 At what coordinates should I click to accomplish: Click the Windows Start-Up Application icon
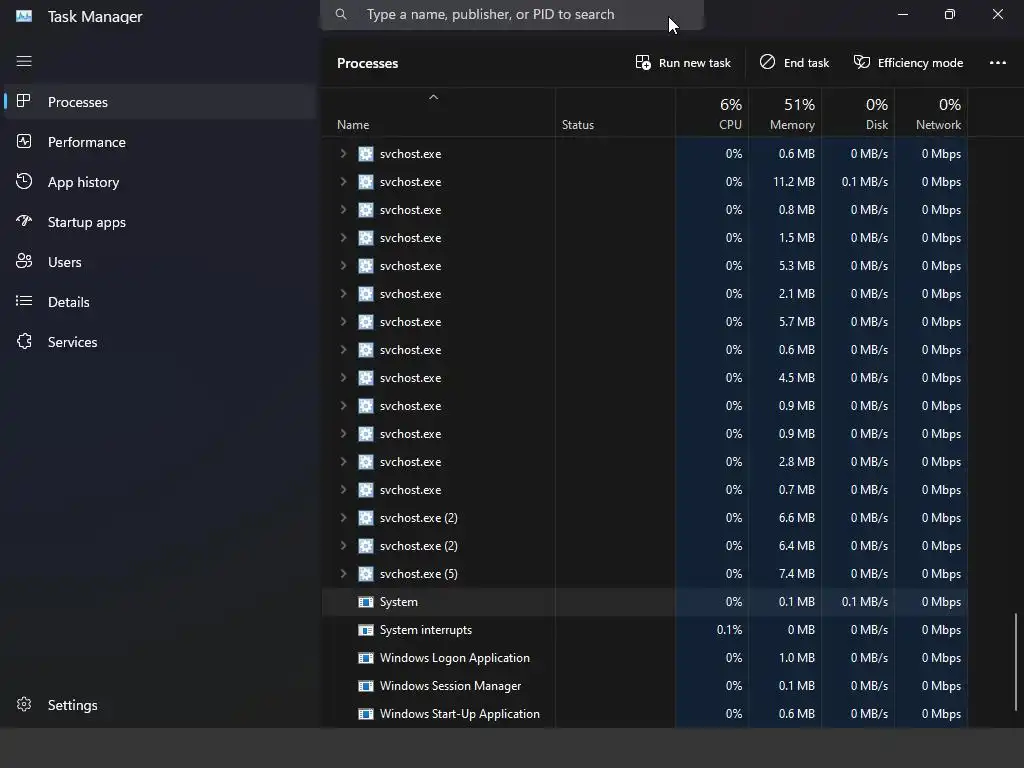[x=366, y=714]
